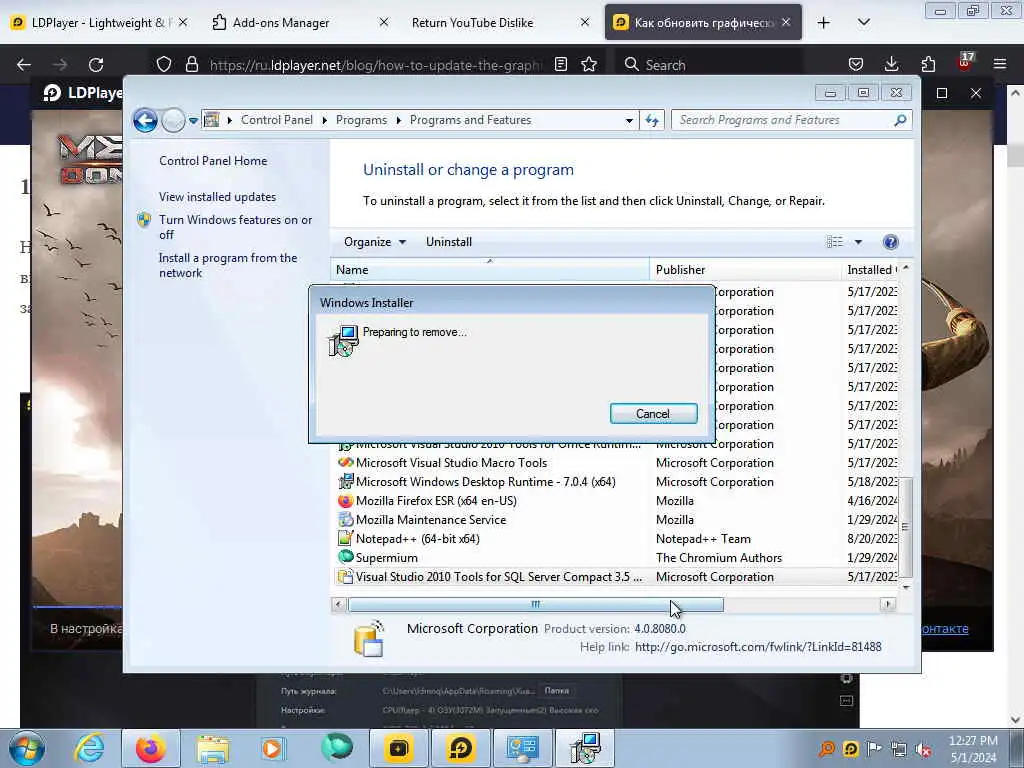
Task: Click the change view icon
Action: click(x=835, y=242)
